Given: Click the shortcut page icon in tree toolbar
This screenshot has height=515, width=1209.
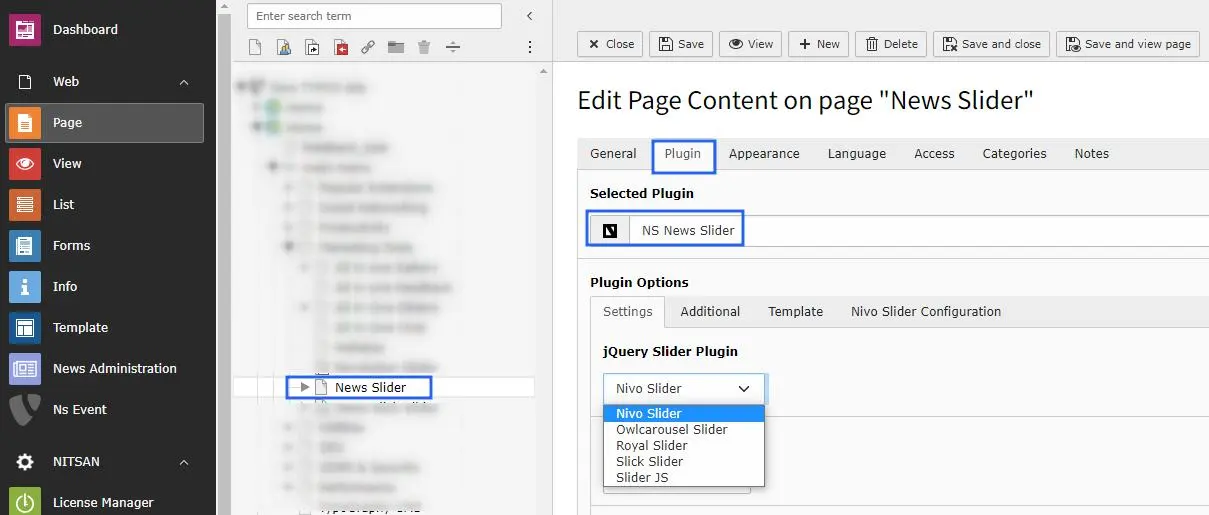Looking at the screenshot, I should pos(312,47).
